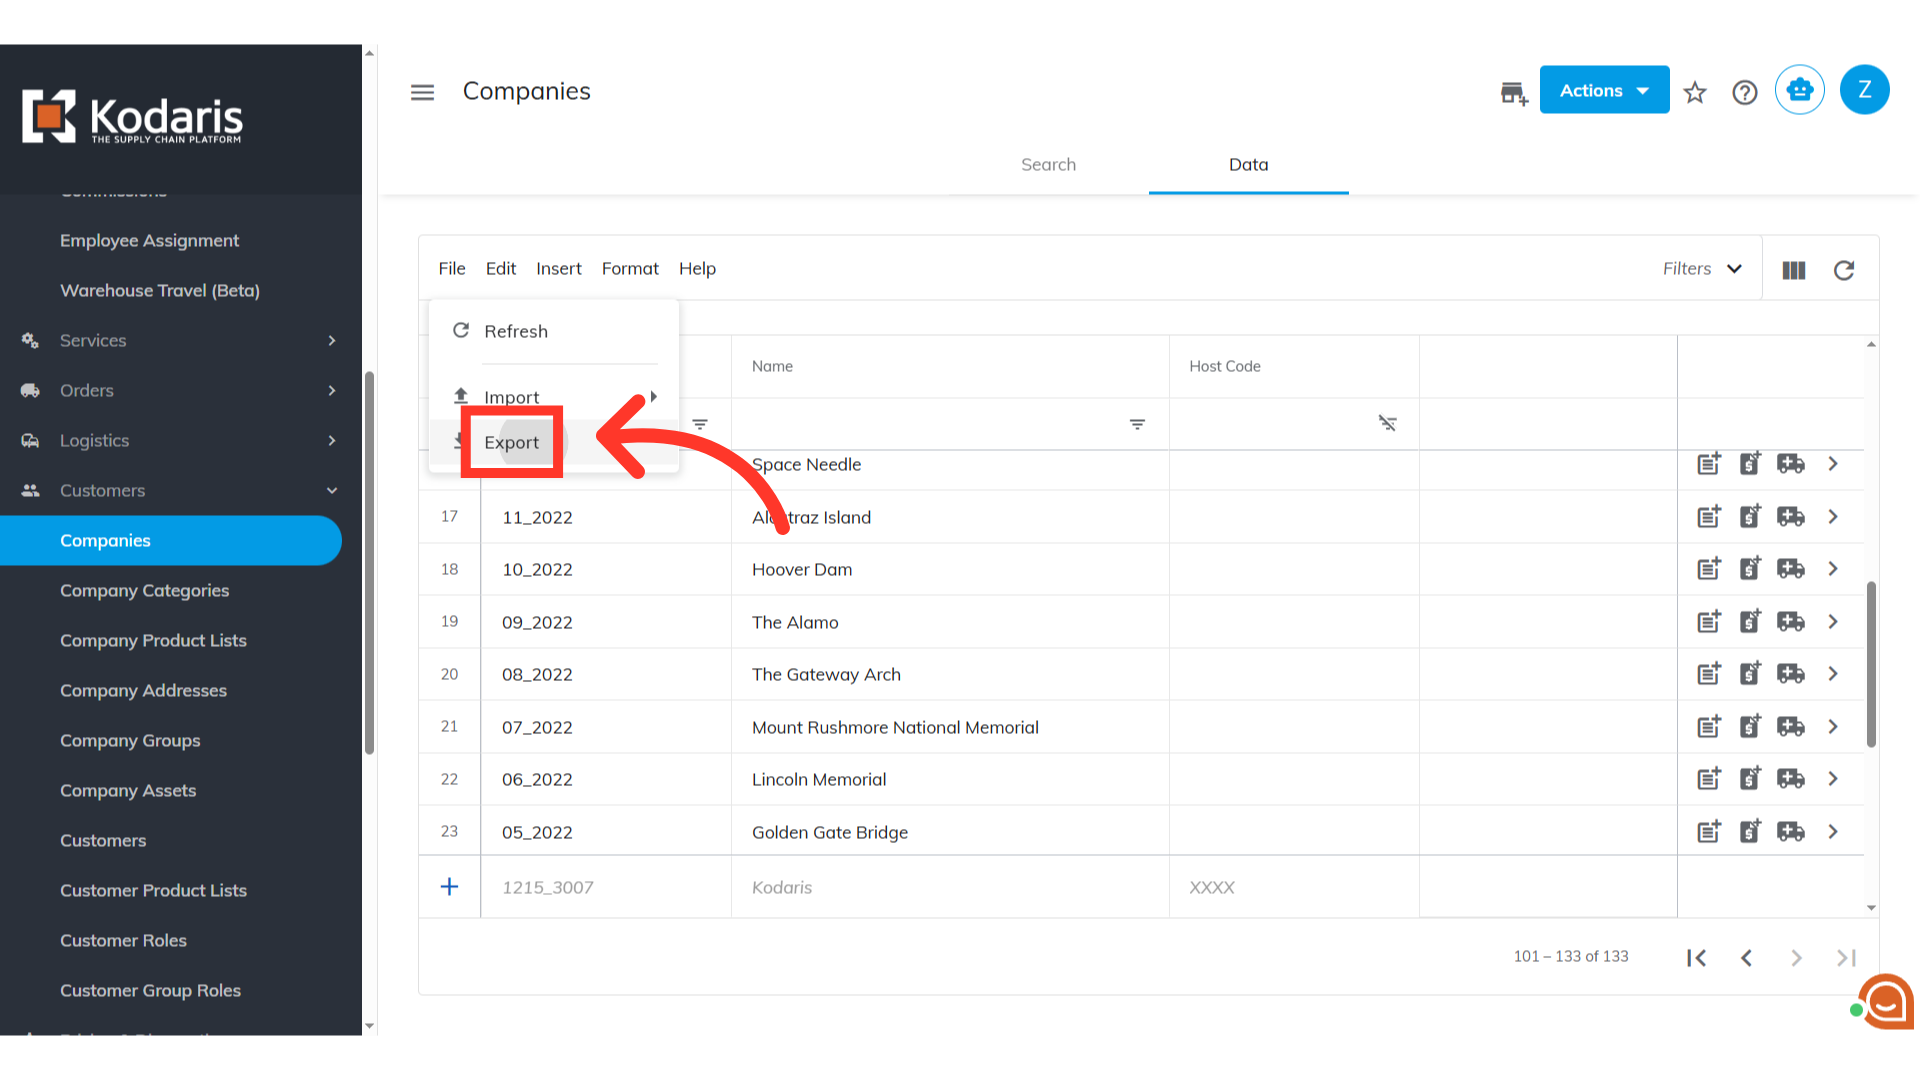
Task: Open the help question mark icon
Action: pos(1745,92)
